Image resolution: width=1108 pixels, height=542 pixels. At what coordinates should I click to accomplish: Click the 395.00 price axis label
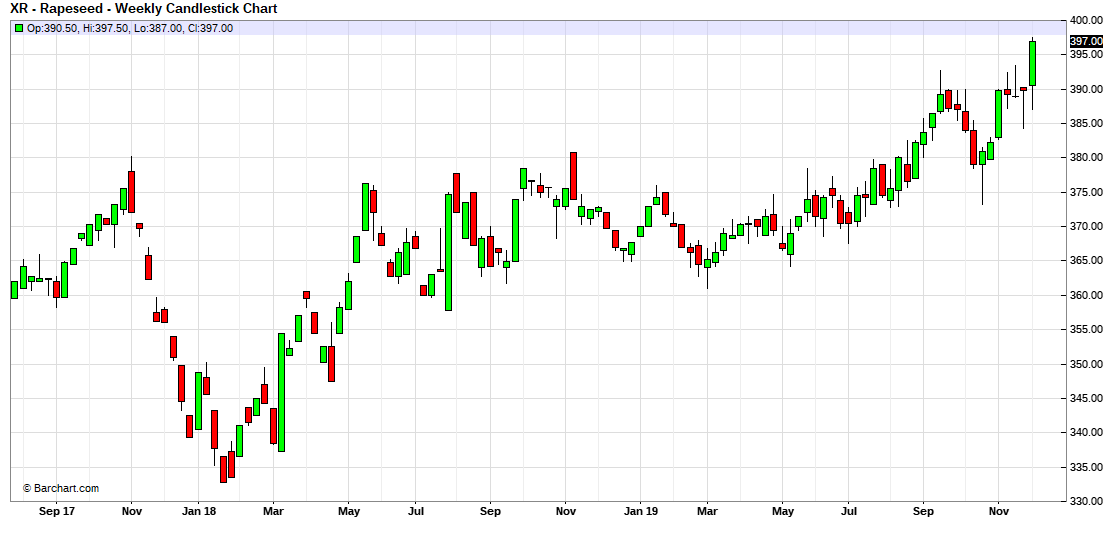coord(1086,54)
